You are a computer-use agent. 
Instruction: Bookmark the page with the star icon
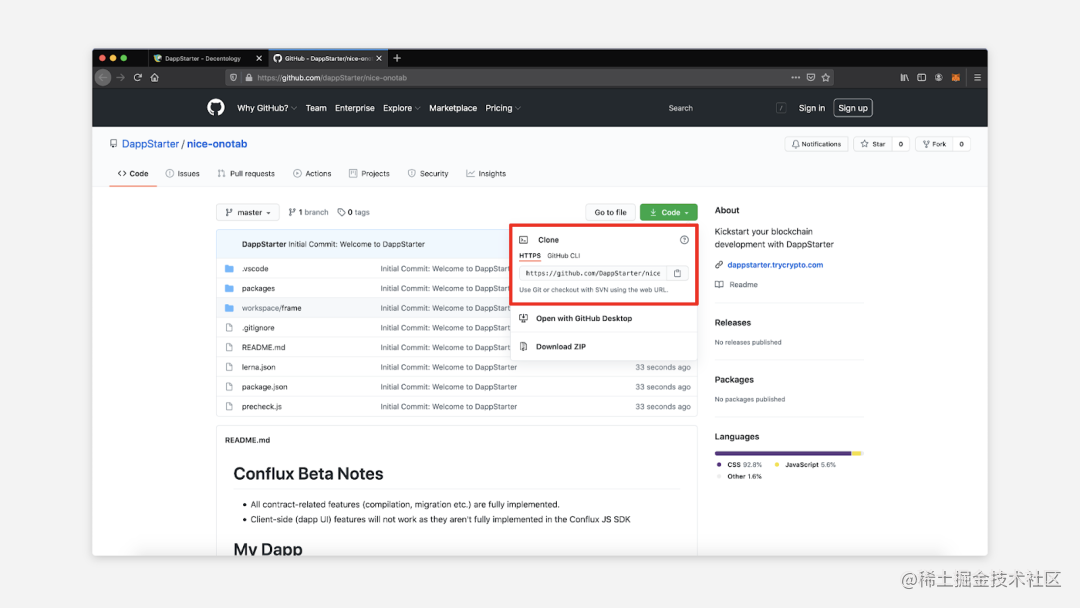click(826, 78)
